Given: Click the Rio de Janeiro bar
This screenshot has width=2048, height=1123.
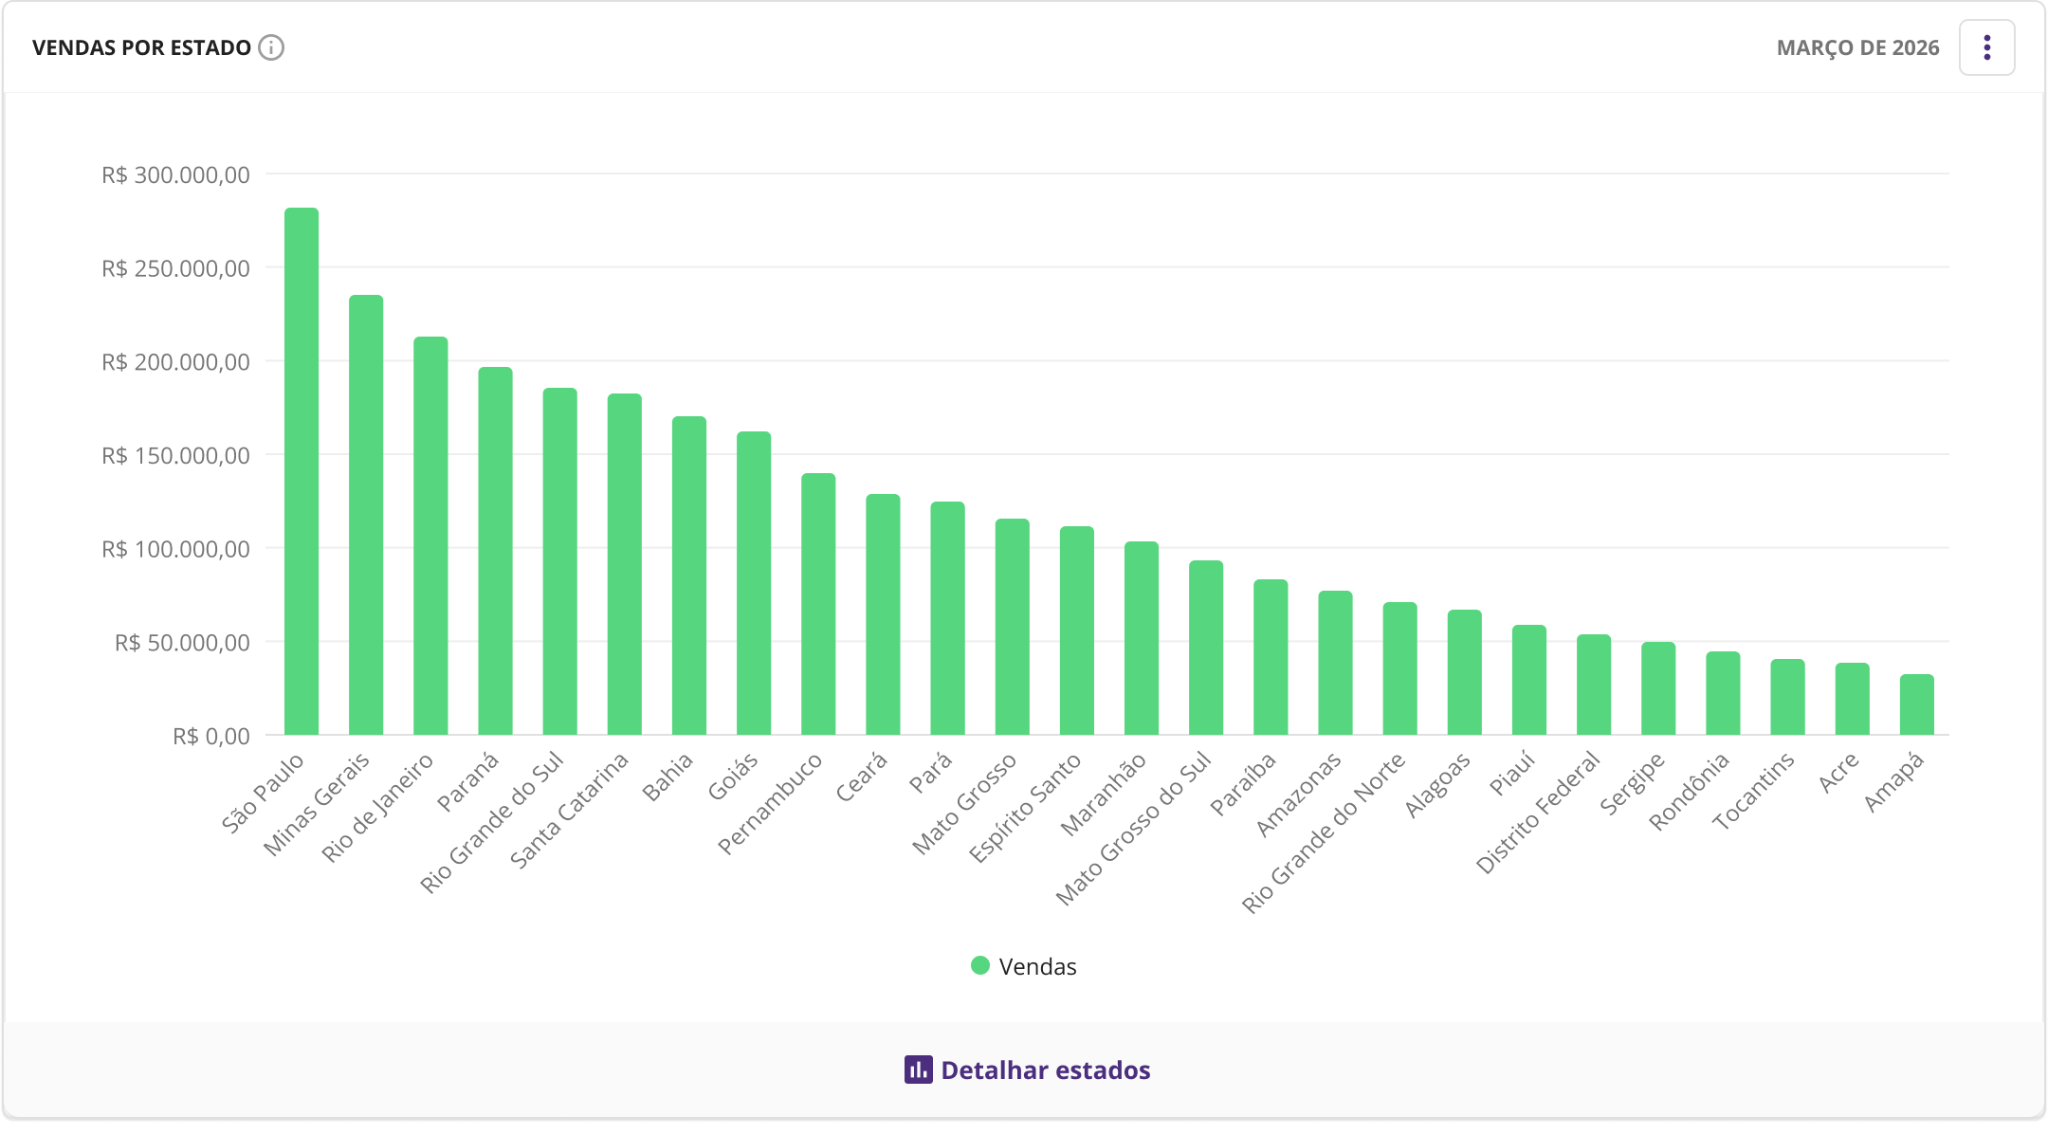Looking at the screenshot, I should 431,536.
